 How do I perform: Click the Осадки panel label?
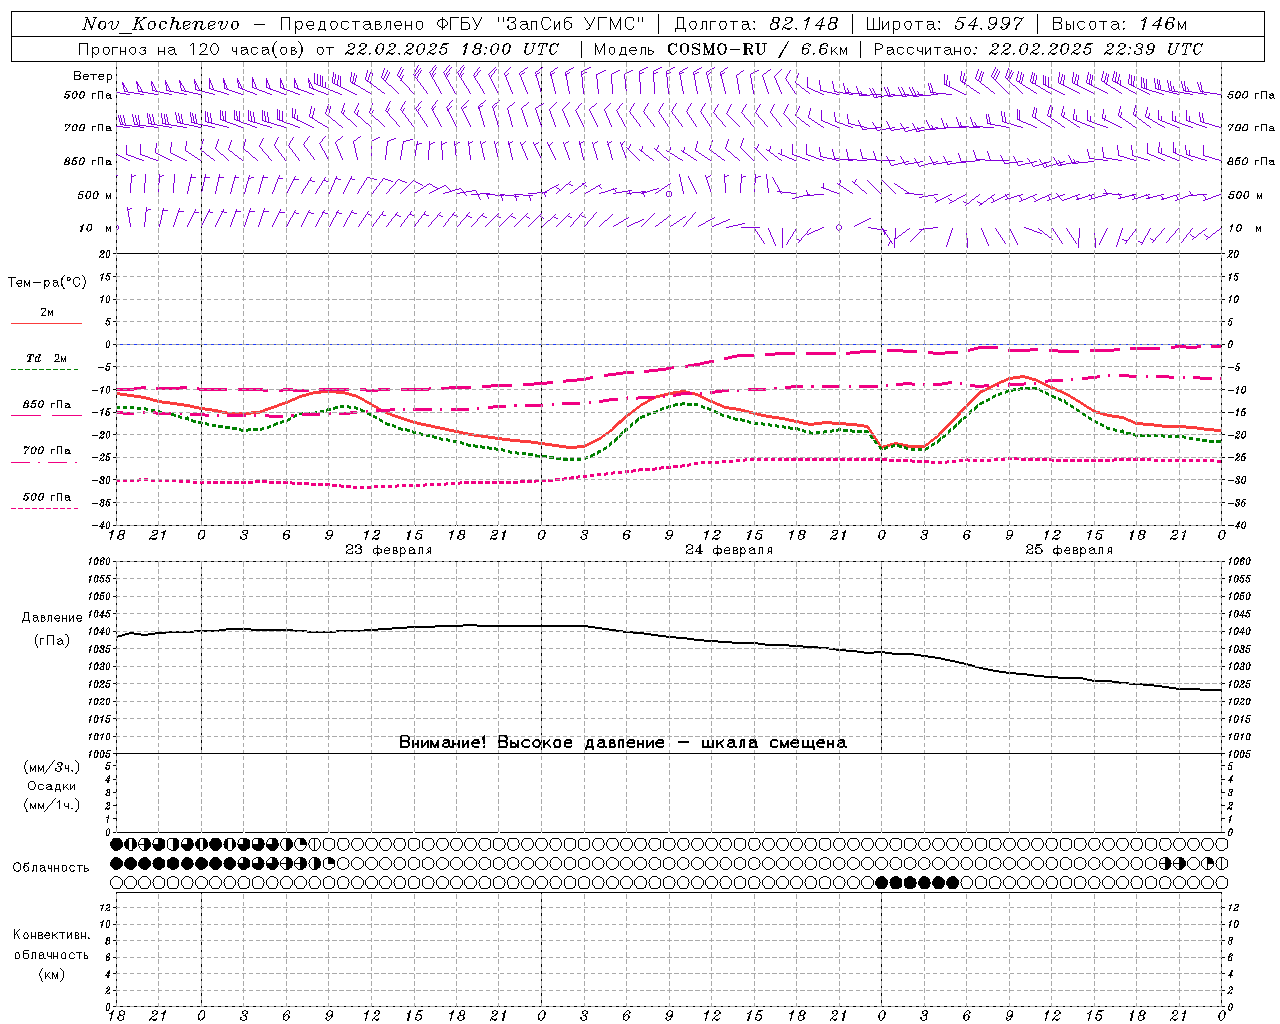tap(51, 786)
